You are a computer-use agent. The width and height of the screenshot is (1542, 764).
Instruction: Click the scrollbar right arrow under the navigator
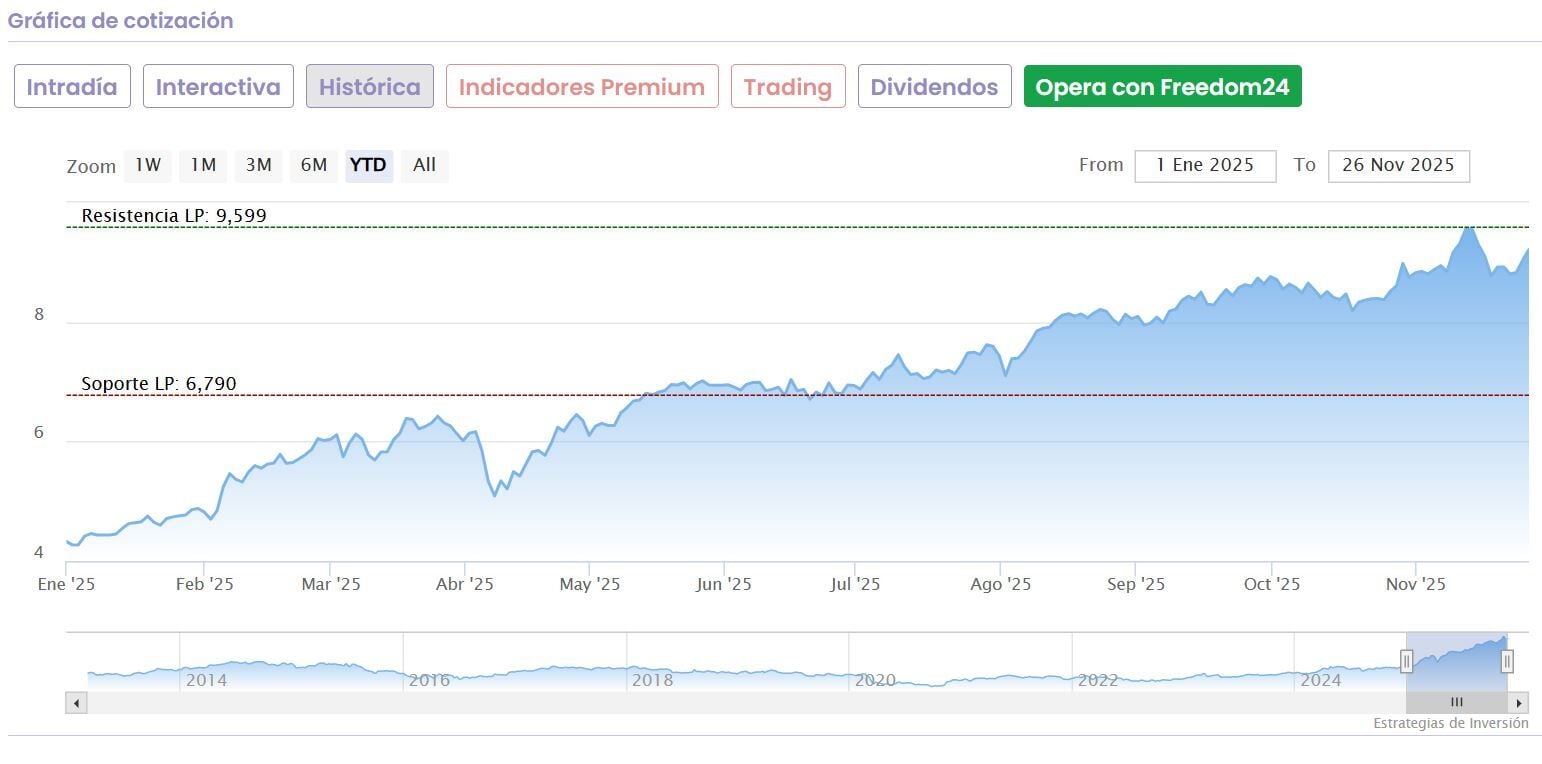click(x=1519, y=703)
